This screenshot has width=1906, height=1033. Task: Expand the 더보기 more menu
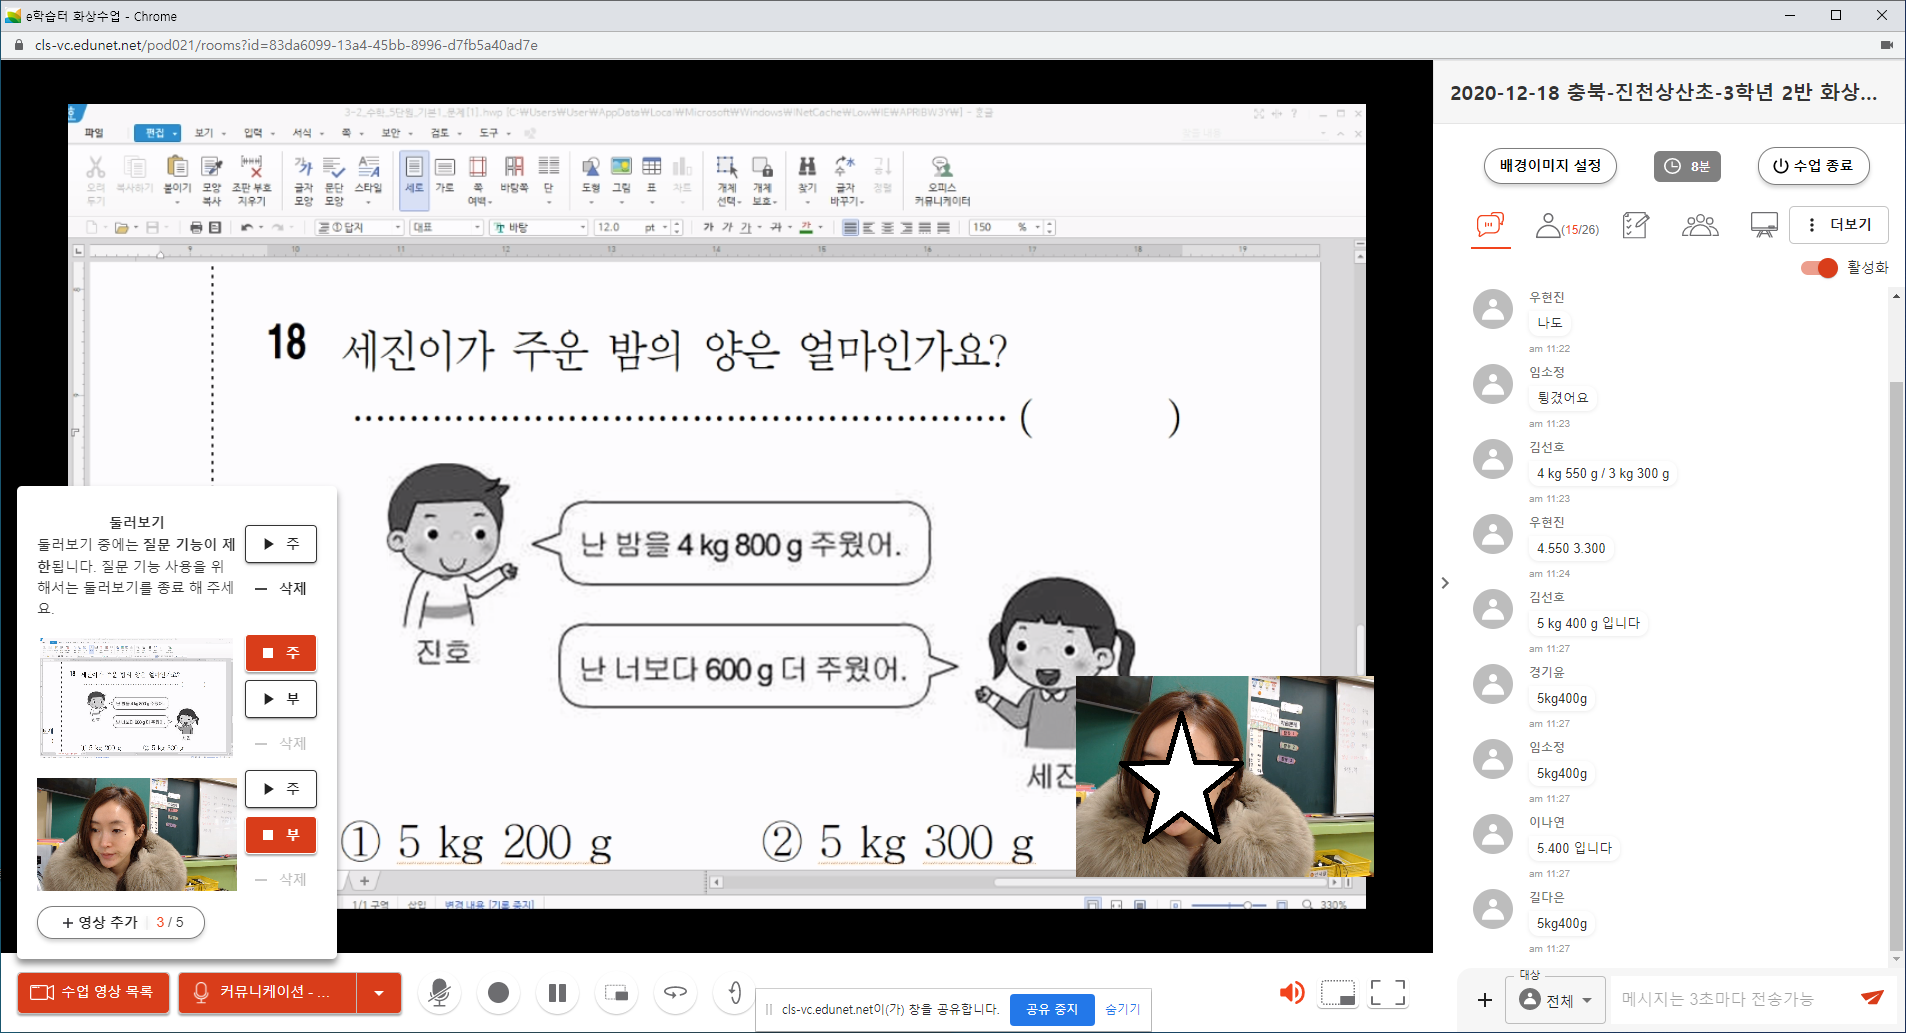click(x=1839, y=225)
